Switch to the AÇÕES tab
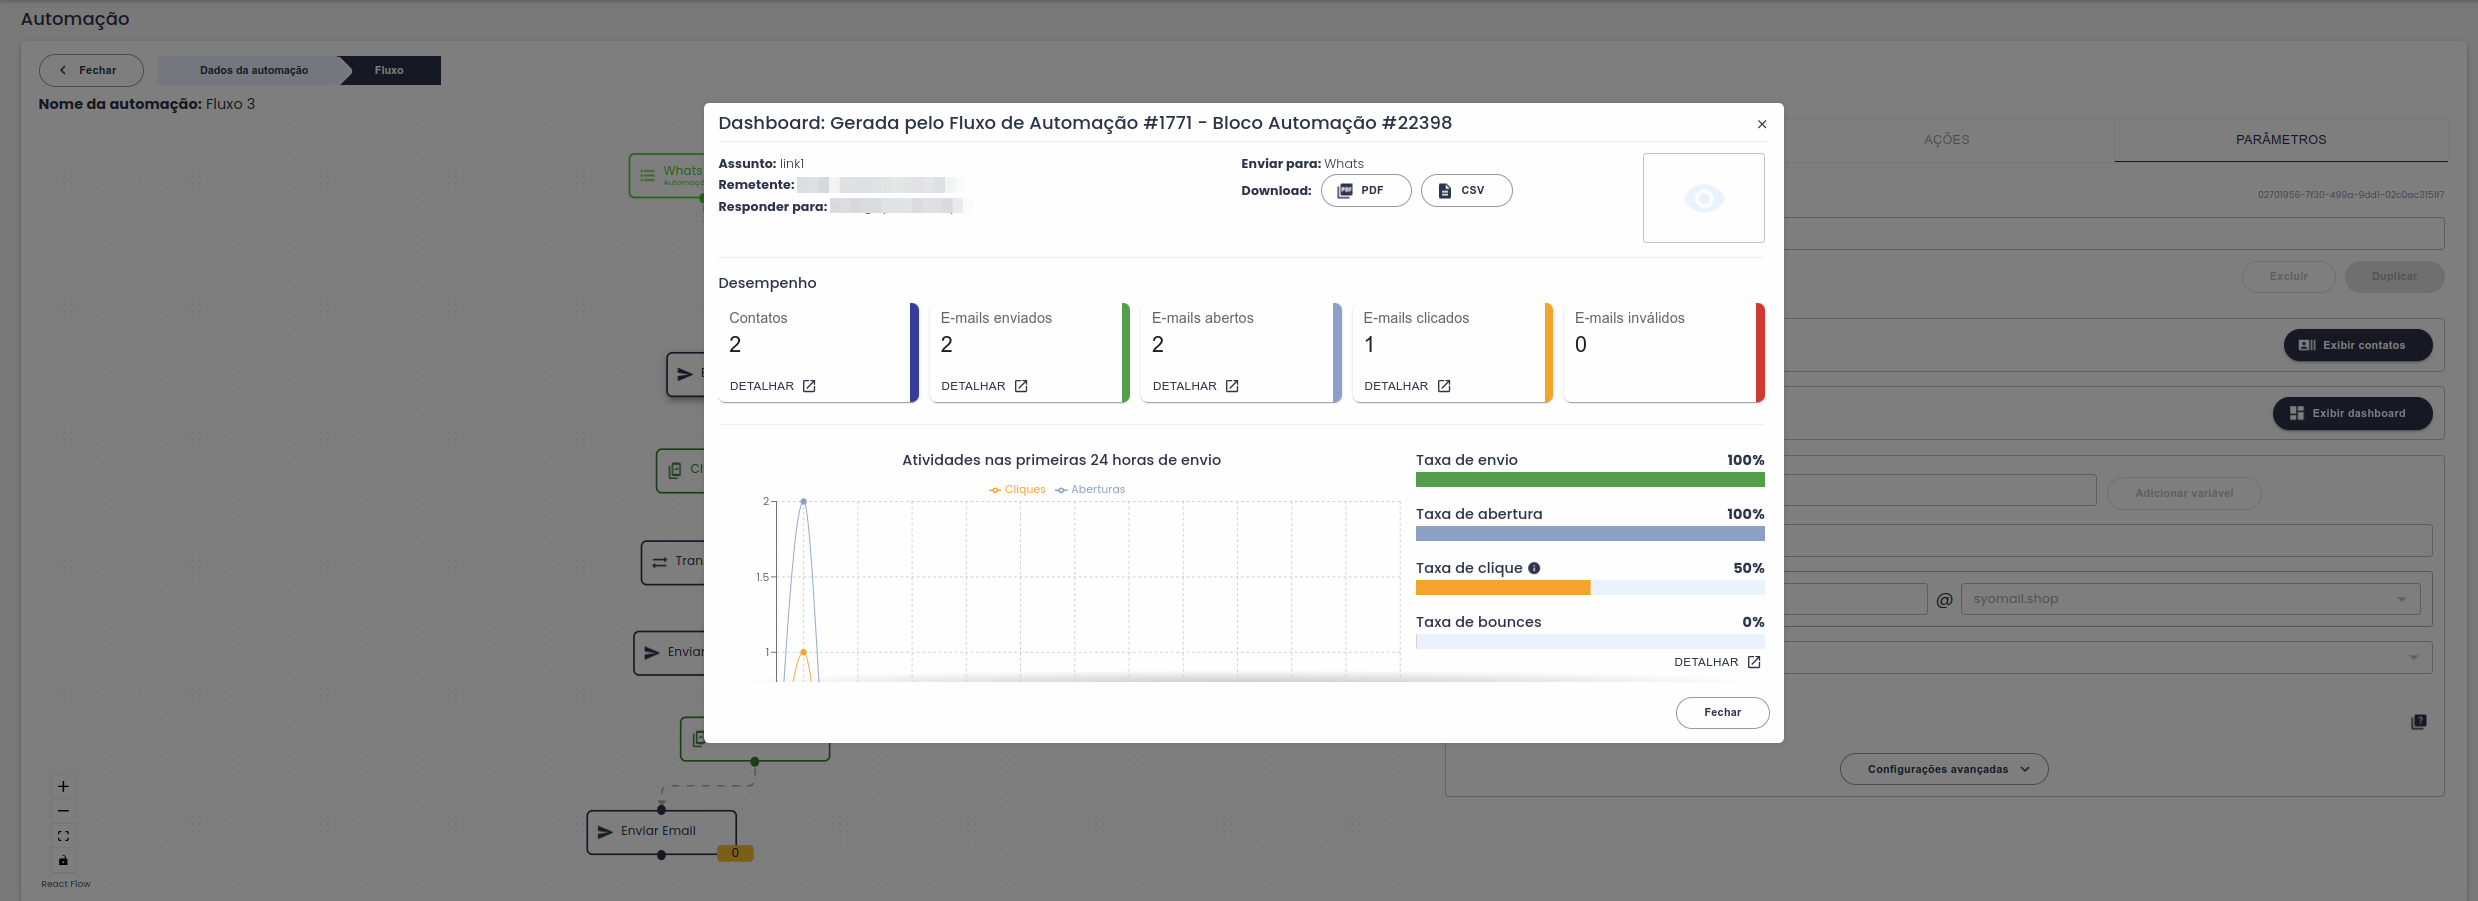Image resolution: width=2478 pixels, height=901 pixels. [x=1946, y=140]
